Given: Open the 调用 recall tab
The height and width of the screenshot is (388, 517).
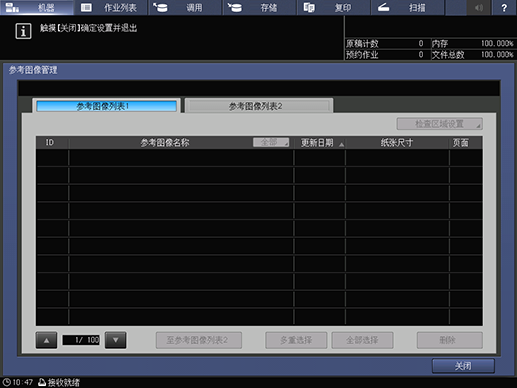Looking at the screenshot, I should pos(185,7).
